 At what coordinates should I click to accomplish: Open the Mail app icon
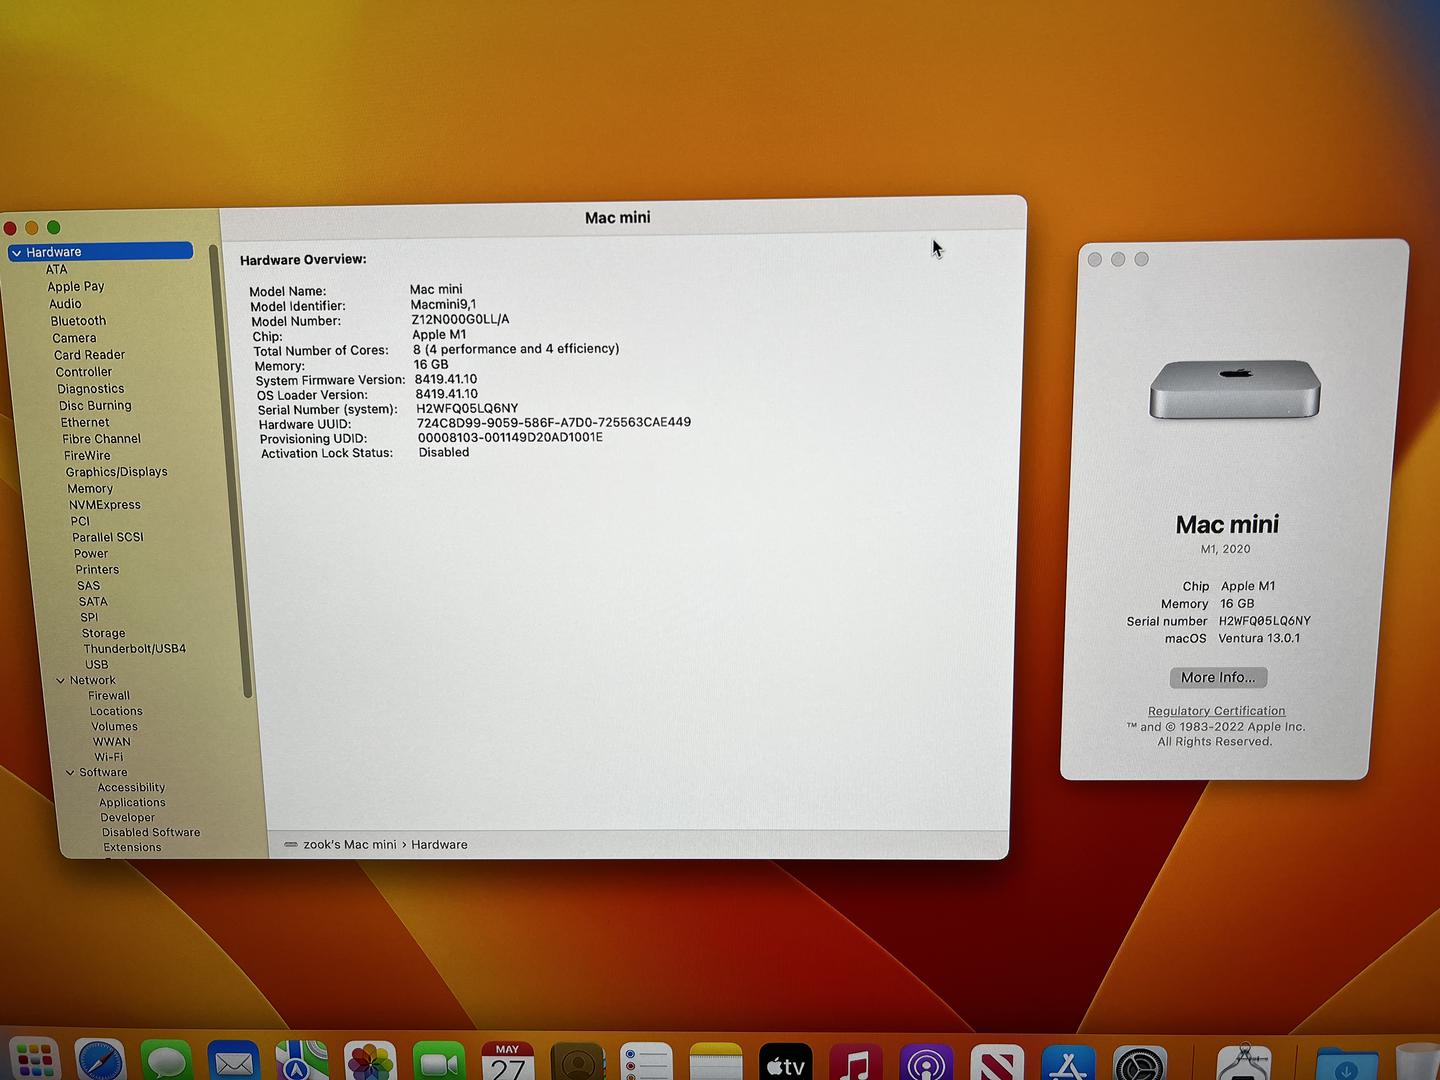(234, 1062)
